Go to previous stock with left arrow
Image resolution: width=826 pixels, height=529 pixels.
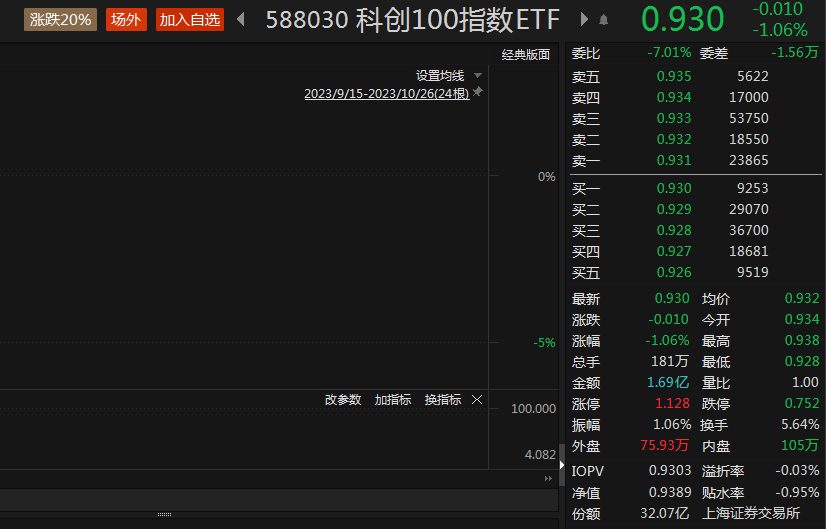pyautogui.click(x=241, y=19)
